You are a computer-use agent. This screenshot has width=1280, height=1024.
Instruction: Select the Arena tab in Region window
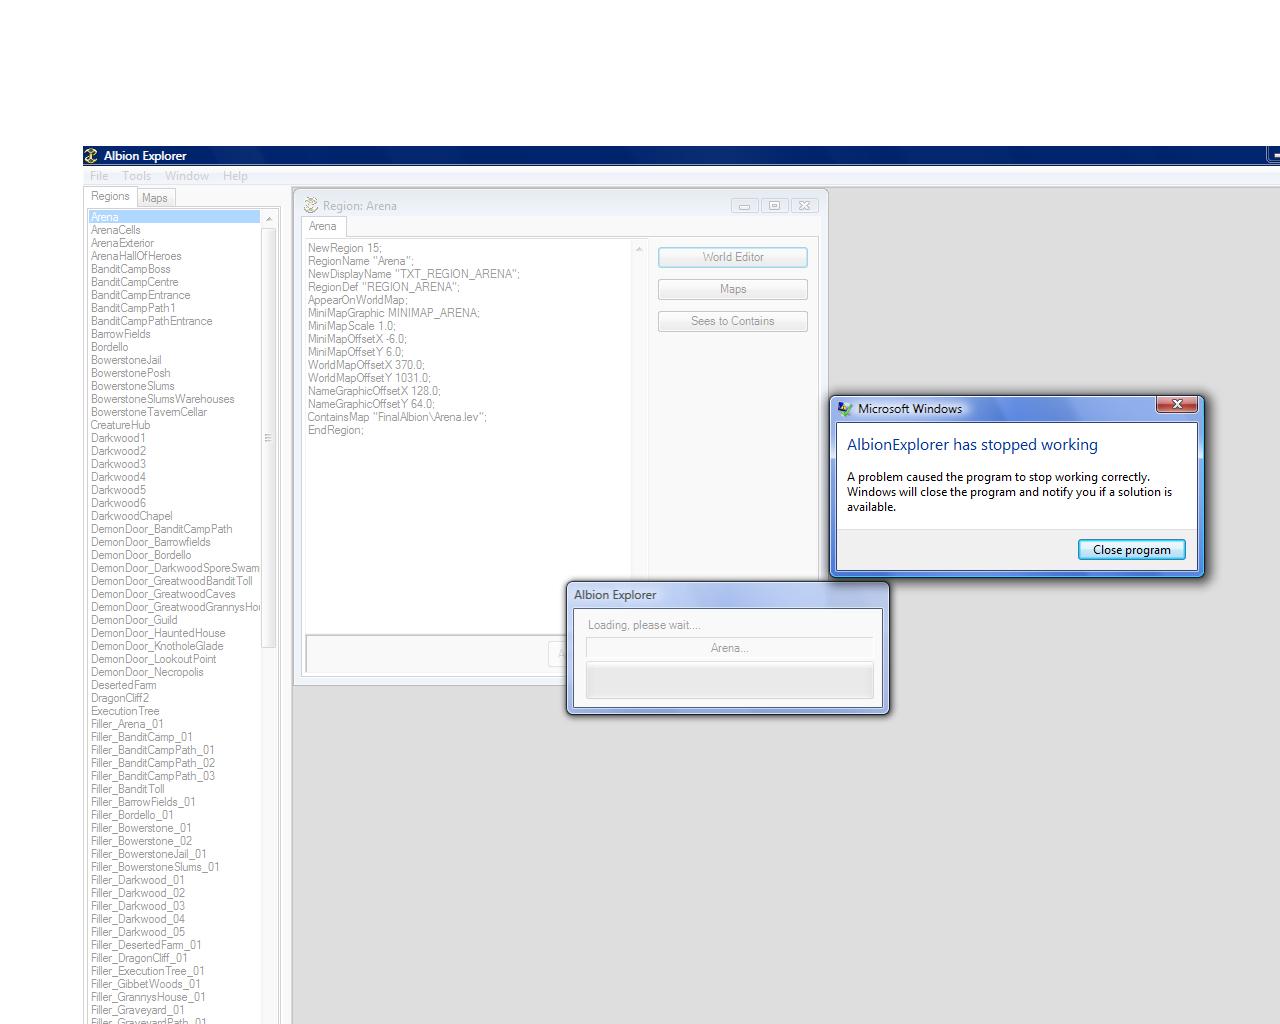pyautogui.click(x=322, y=226)
